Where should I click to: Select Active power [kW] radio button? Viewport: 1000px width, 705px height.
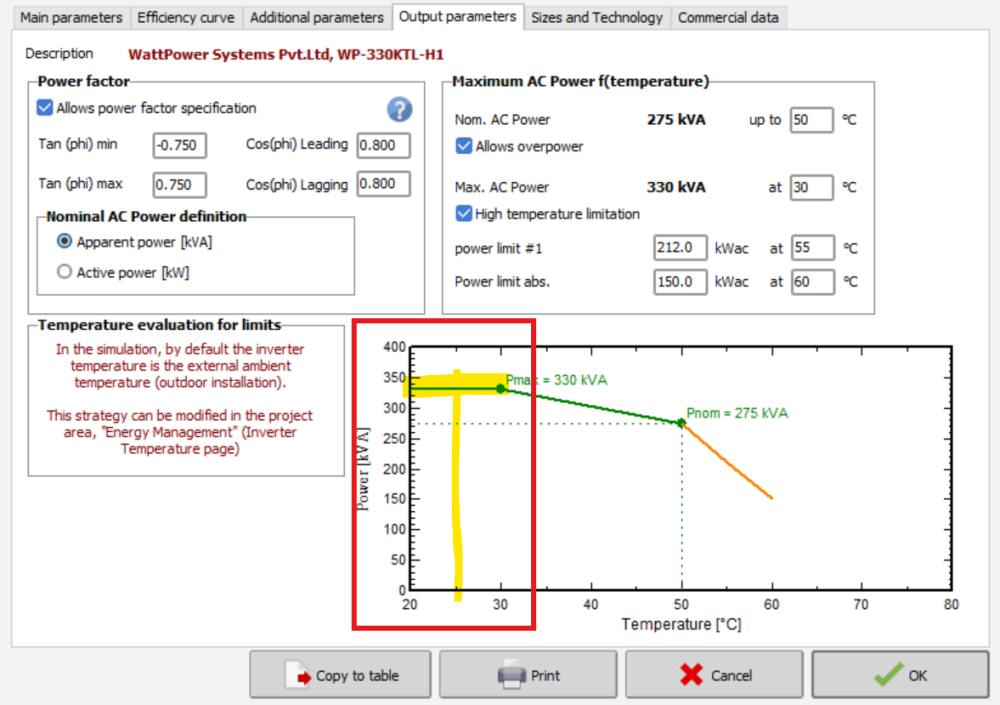(65, 272)
